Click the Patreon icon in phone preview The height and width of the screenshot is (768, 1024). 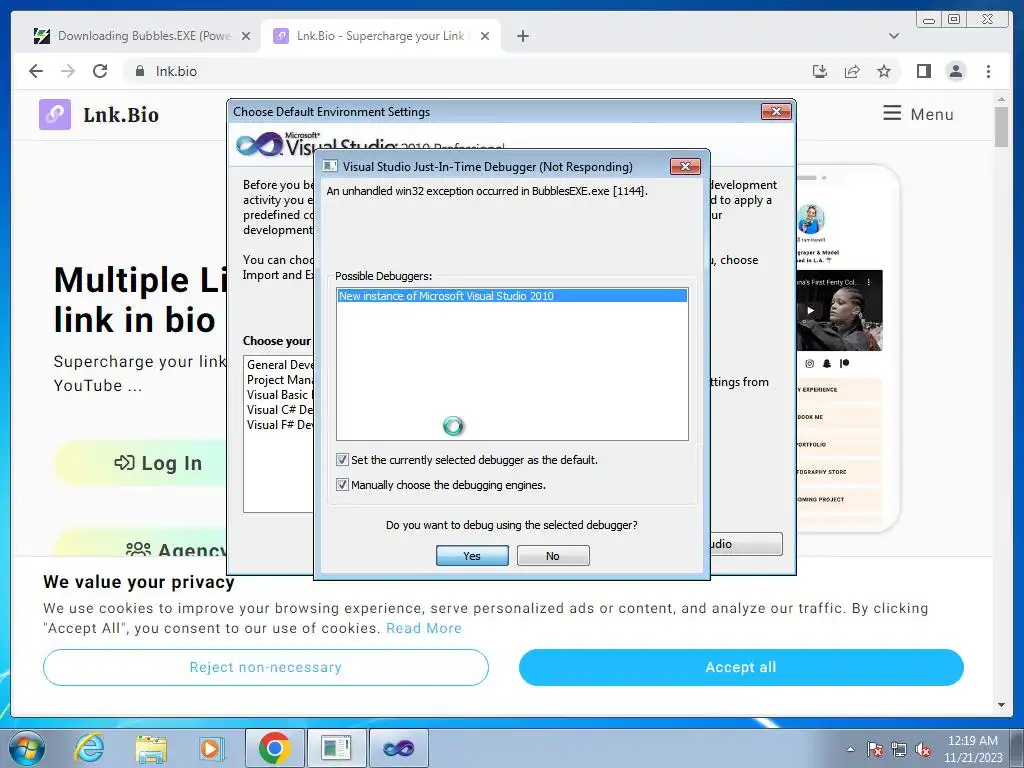tap(844, 363)
